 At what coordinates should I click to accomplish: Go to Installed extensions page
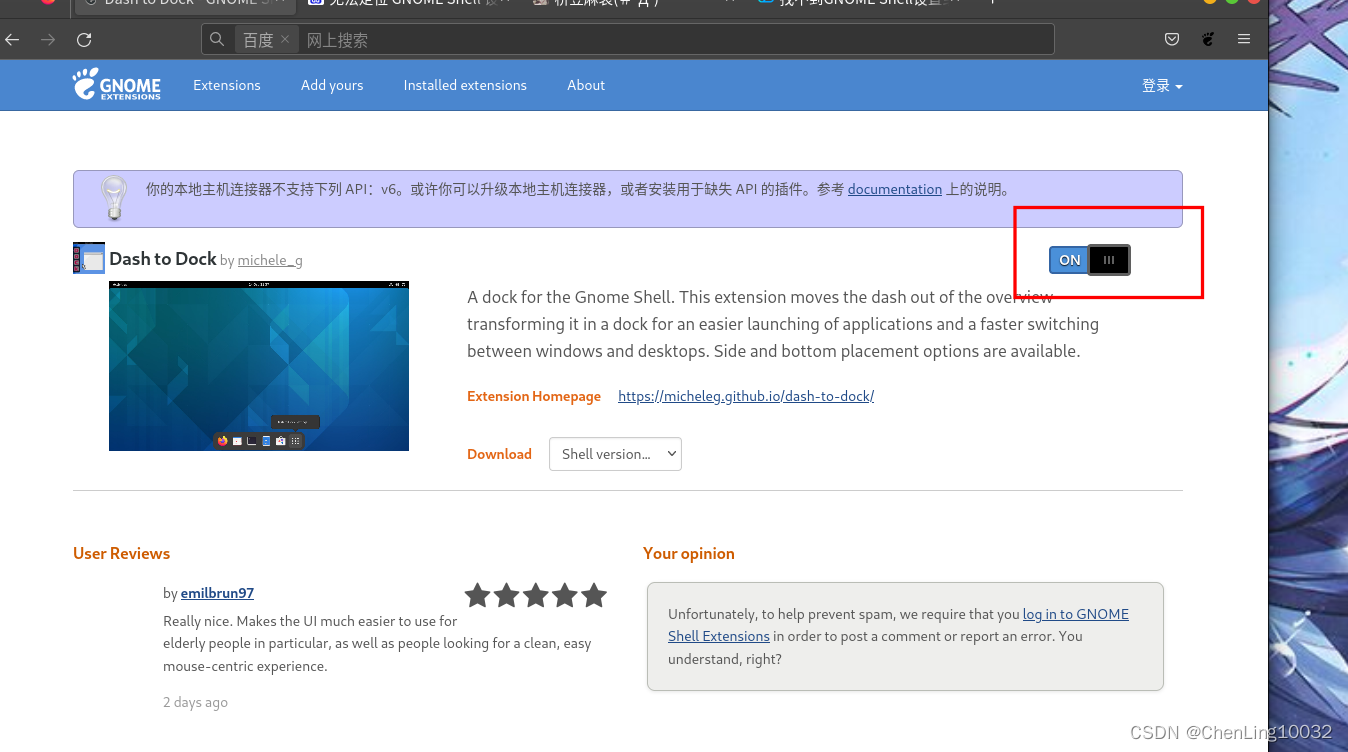(x=465, y=85)
